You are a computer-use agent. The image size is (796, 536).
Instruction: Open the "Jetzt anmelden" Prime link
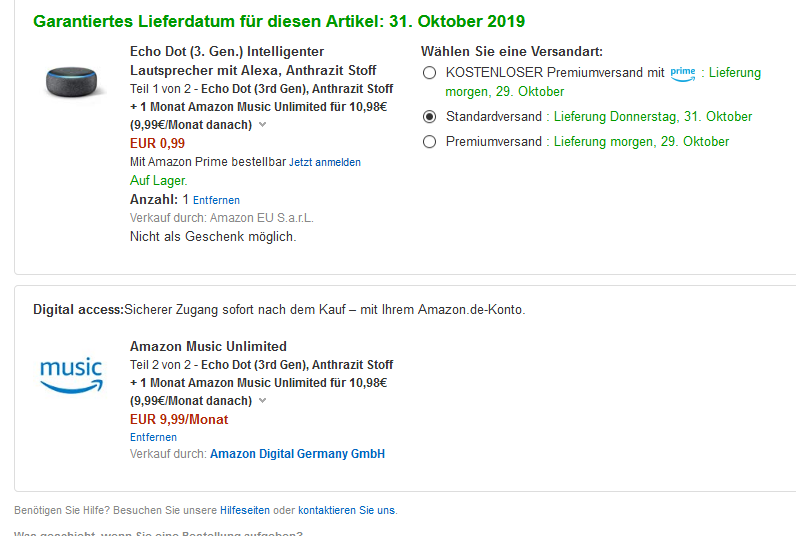coord(325,162)
